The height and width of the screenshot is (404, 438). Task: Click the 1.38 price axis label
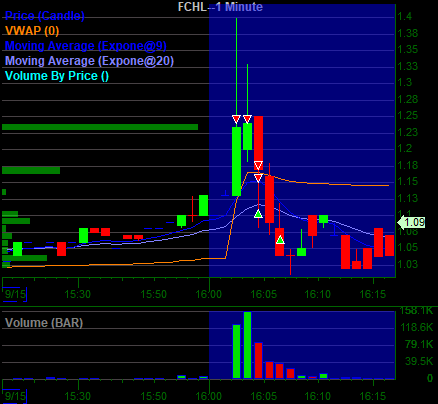point(408,33)
